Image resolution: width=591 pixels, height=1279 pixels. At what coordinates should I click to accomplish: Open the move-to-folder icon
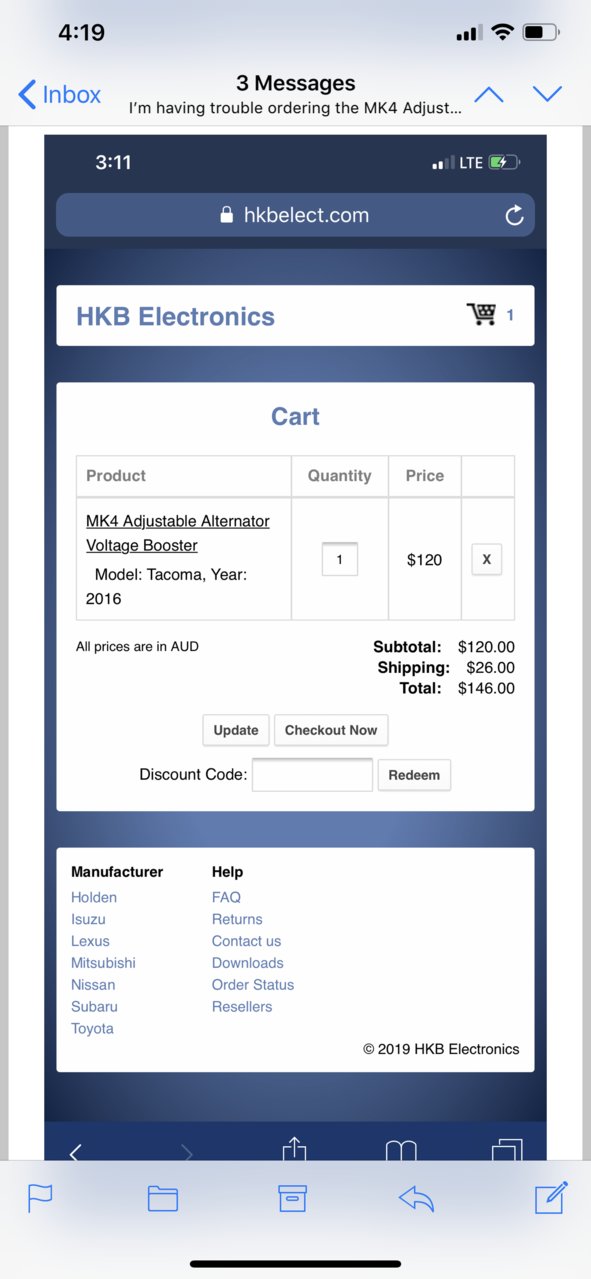163,1198
